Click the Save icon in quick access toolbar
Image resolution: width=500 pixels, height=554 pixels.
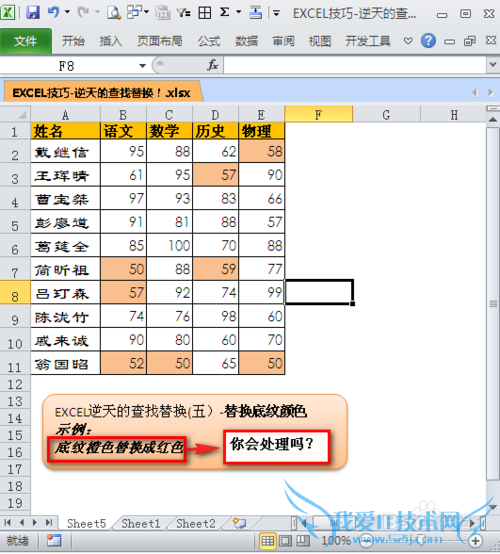coord(33,13)
